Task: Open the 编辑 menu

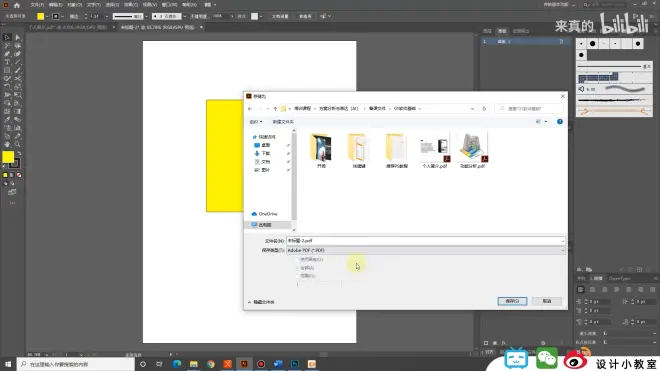Action: 56,5
